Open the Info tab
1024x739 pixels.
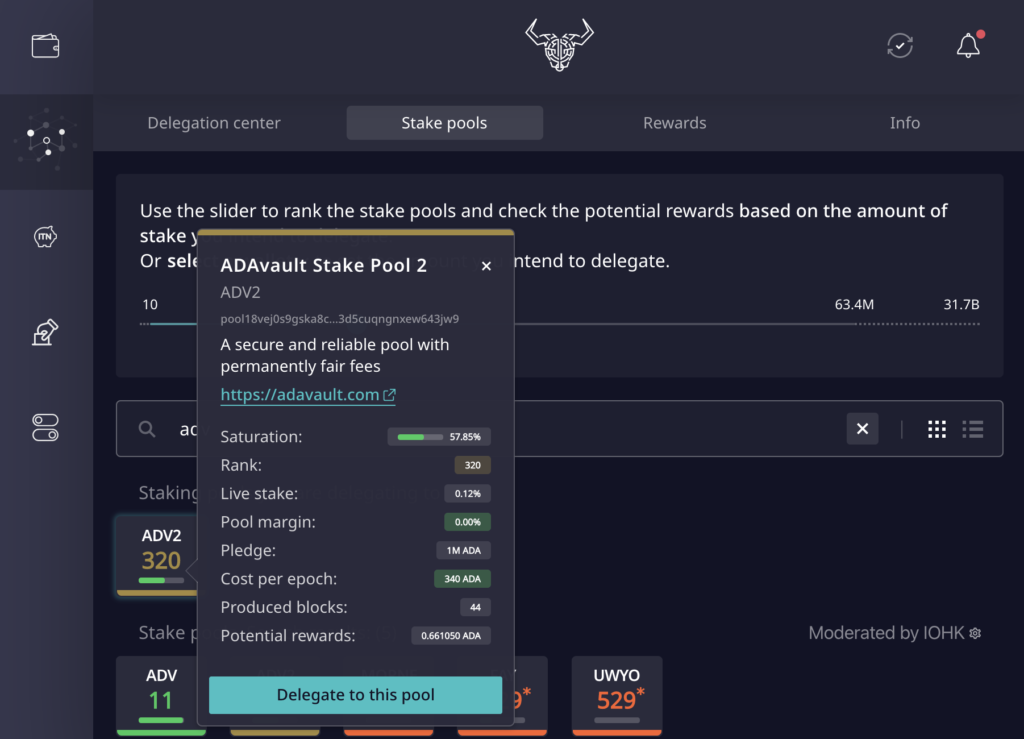tap(904, 123)
